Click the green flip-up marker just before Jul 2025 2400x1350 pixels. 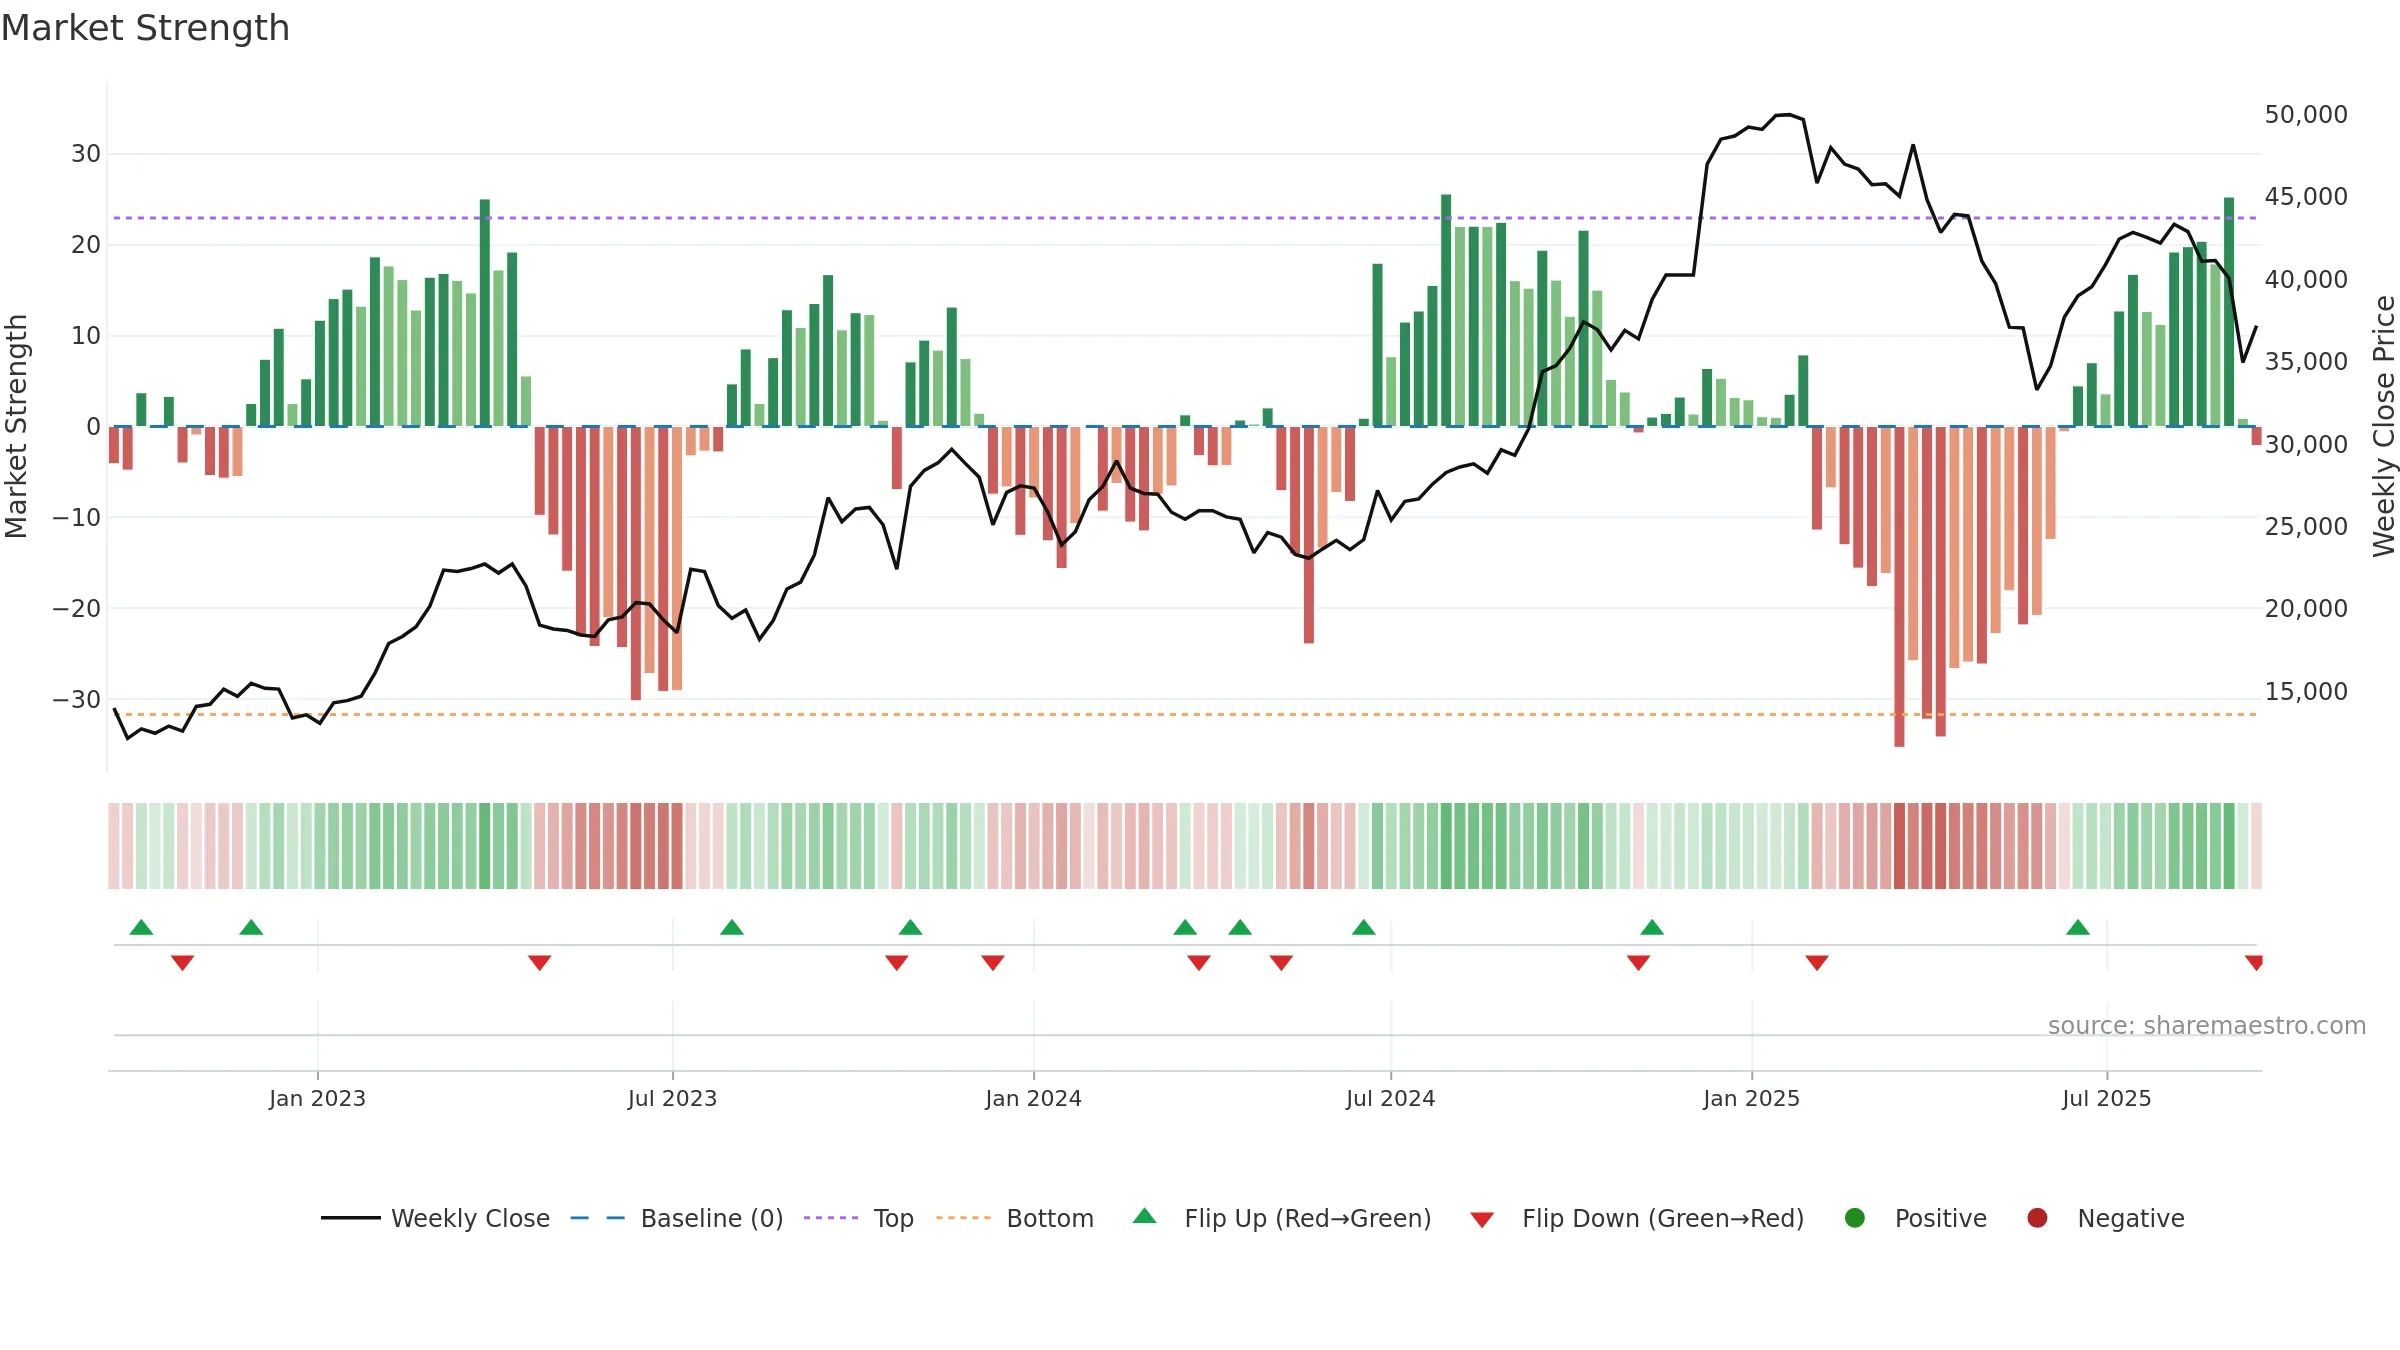click(x=2078, y=927)
